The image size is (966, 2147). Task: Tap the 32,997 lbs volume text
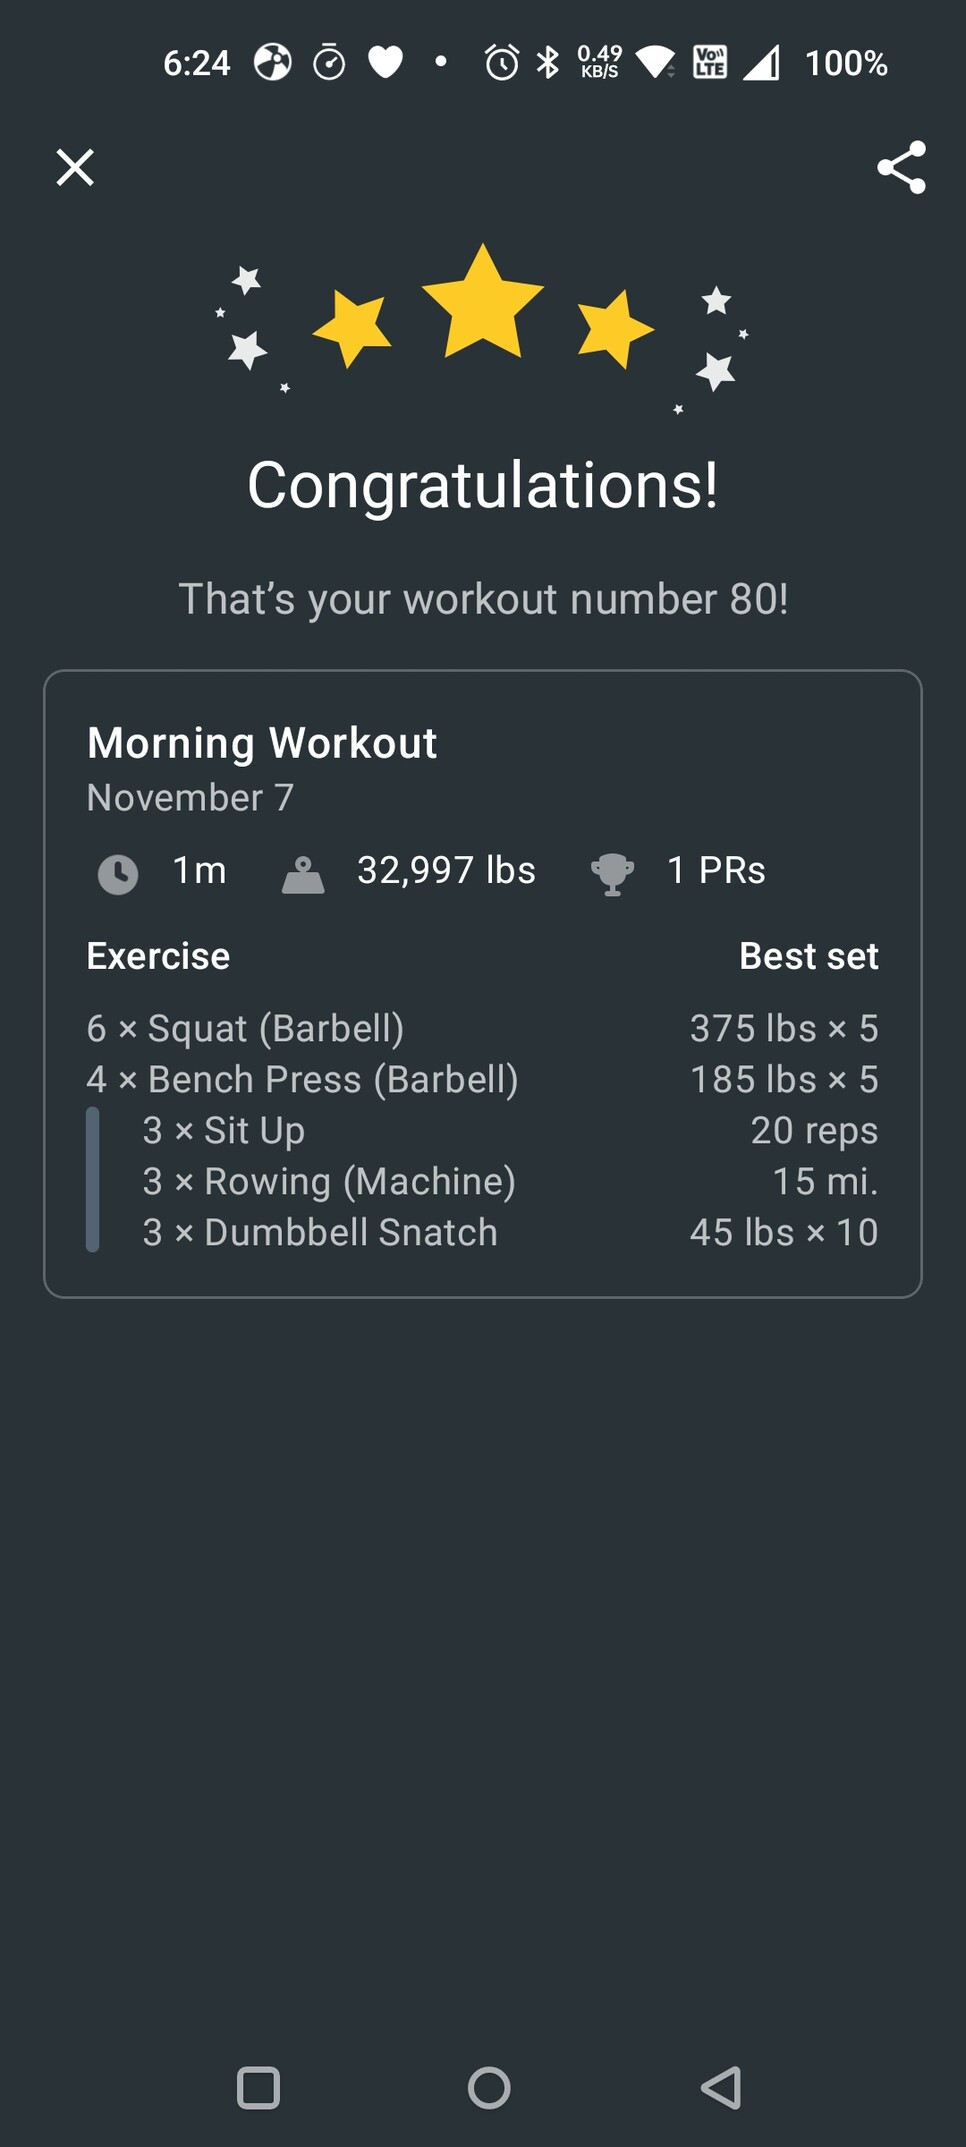pos(446,870)
